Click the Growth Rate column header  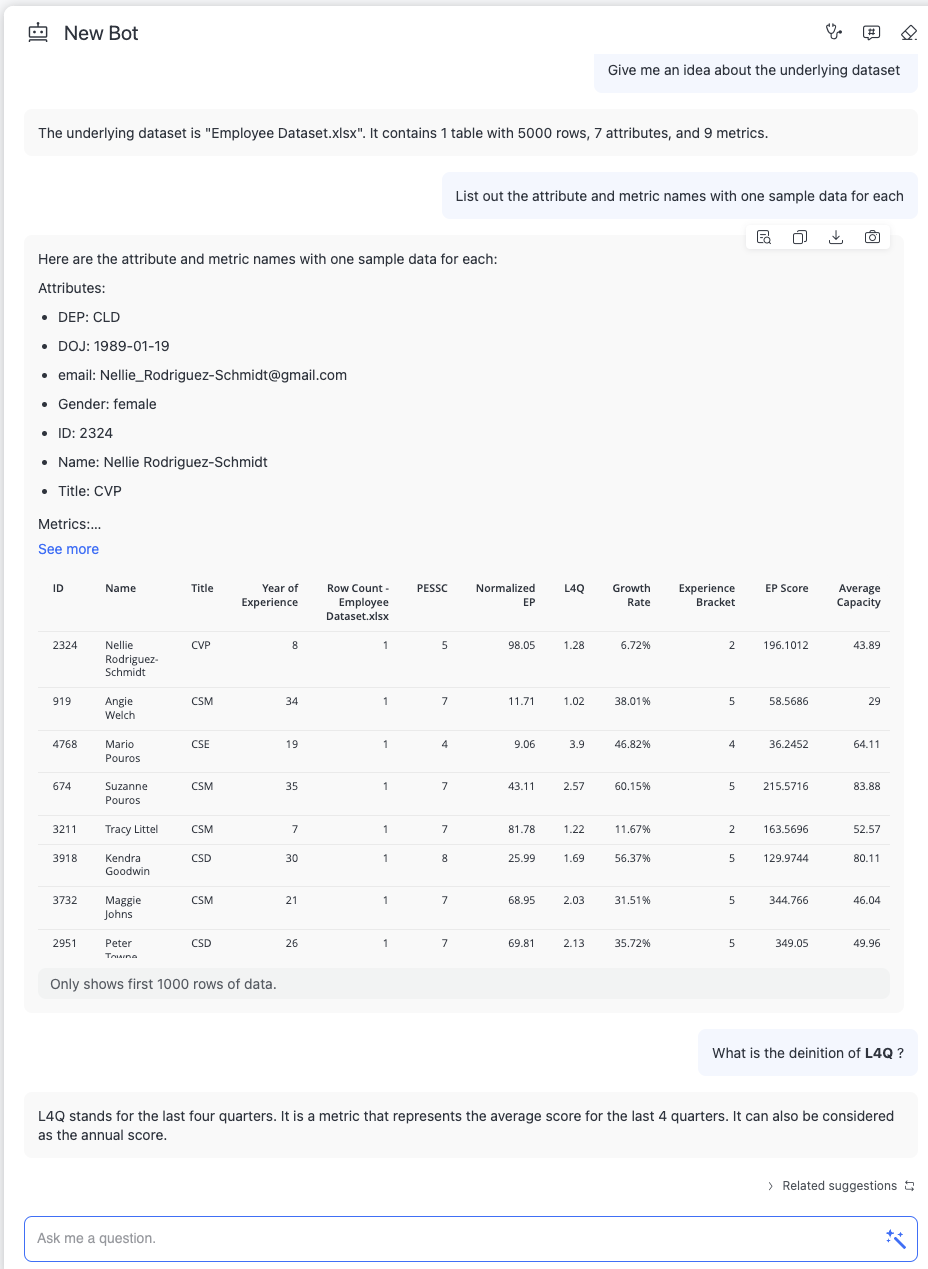631,595
